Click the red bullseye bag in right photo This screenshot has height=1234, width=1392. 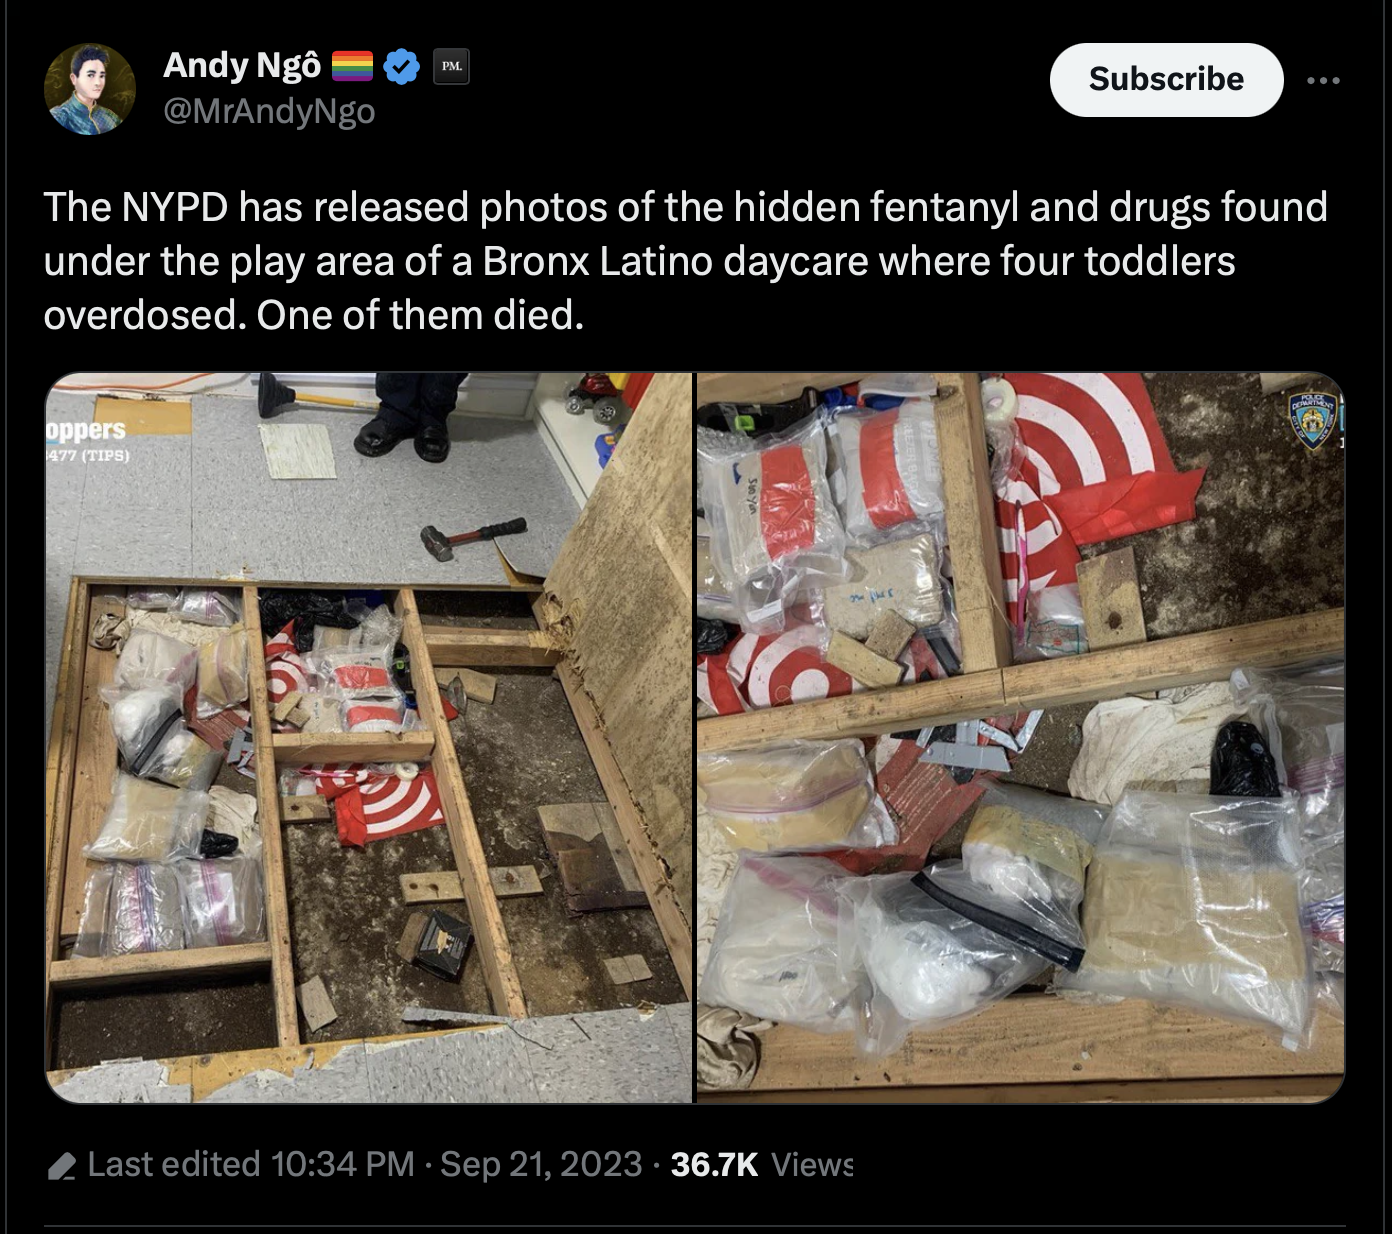(1080, 470)
